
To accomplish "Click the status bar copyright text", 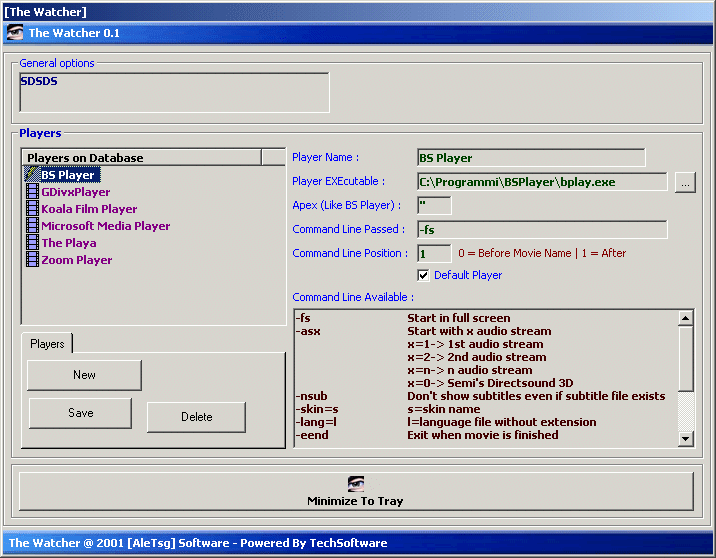I will pos(198,543).
